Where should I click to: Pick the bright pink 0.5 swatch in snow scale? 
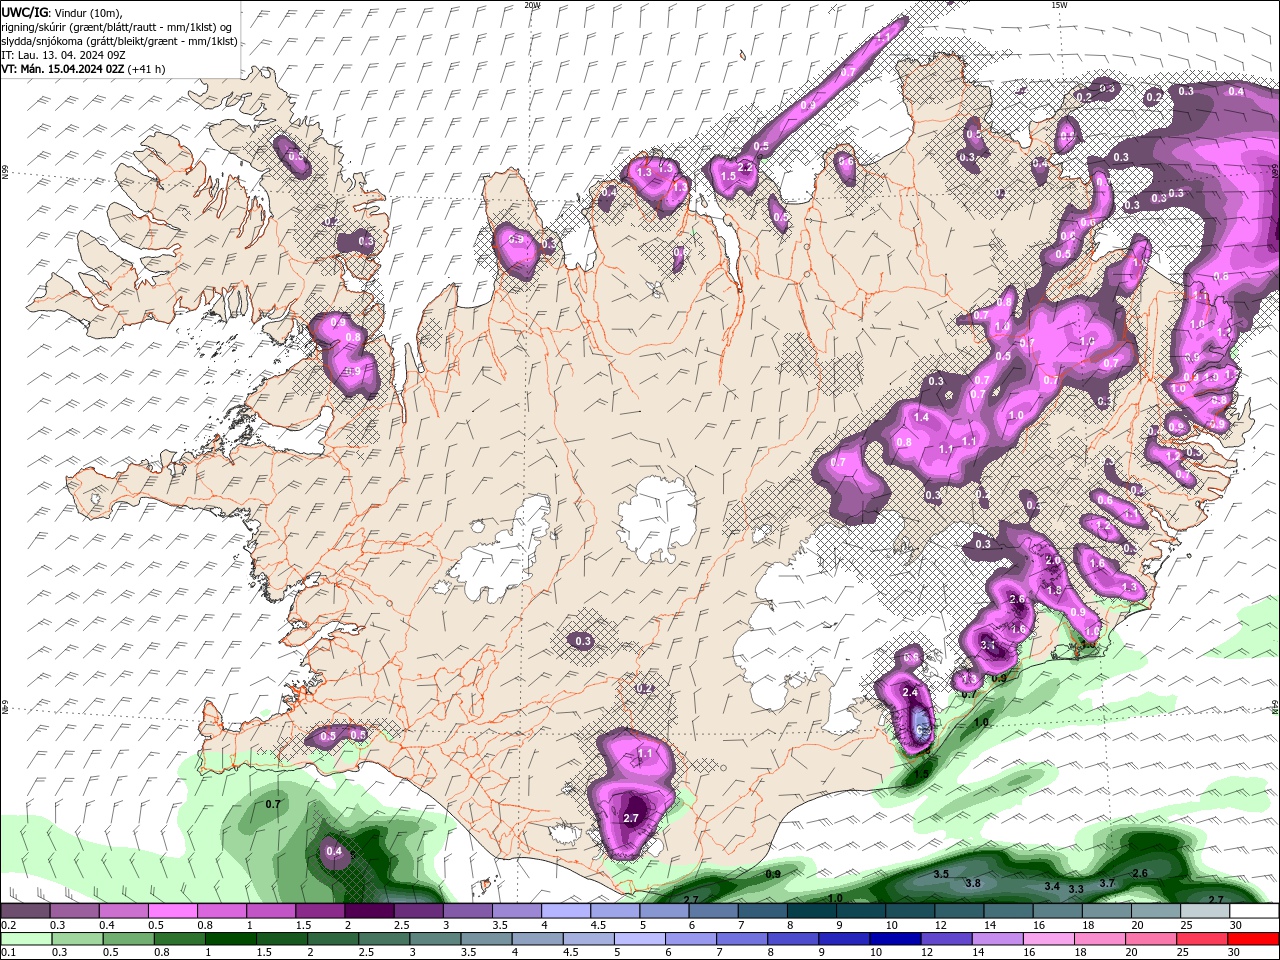pyautogui.click(x=172, y=911)
